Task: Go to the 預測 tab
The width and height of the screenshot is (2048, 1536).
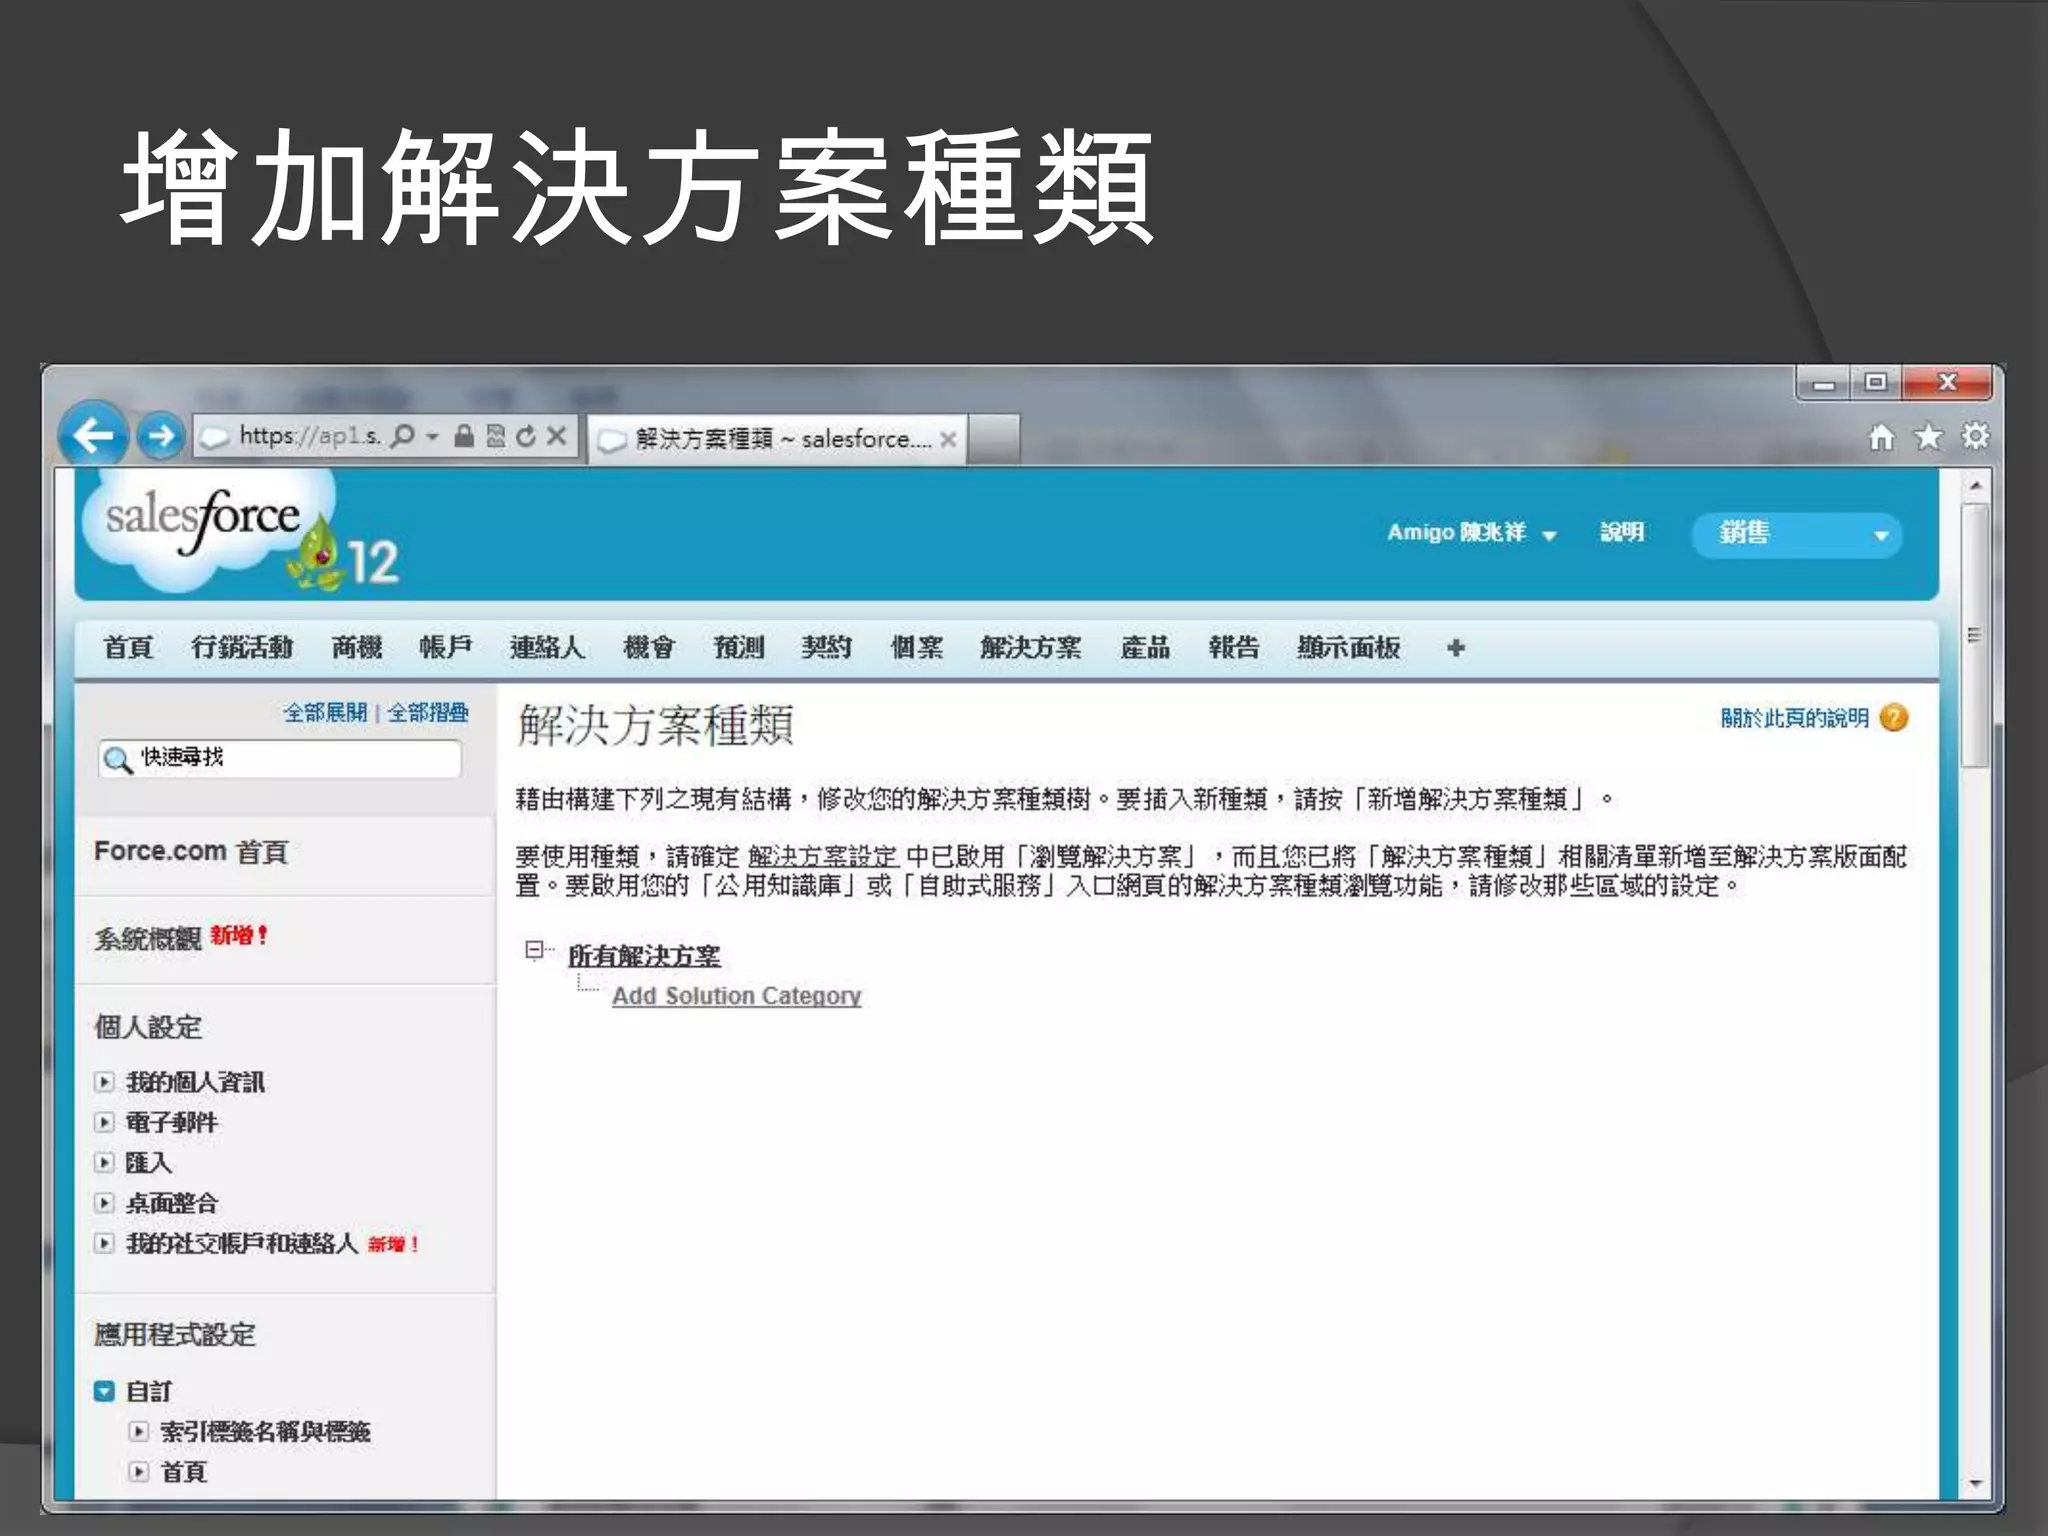Action: click(738, 648)
